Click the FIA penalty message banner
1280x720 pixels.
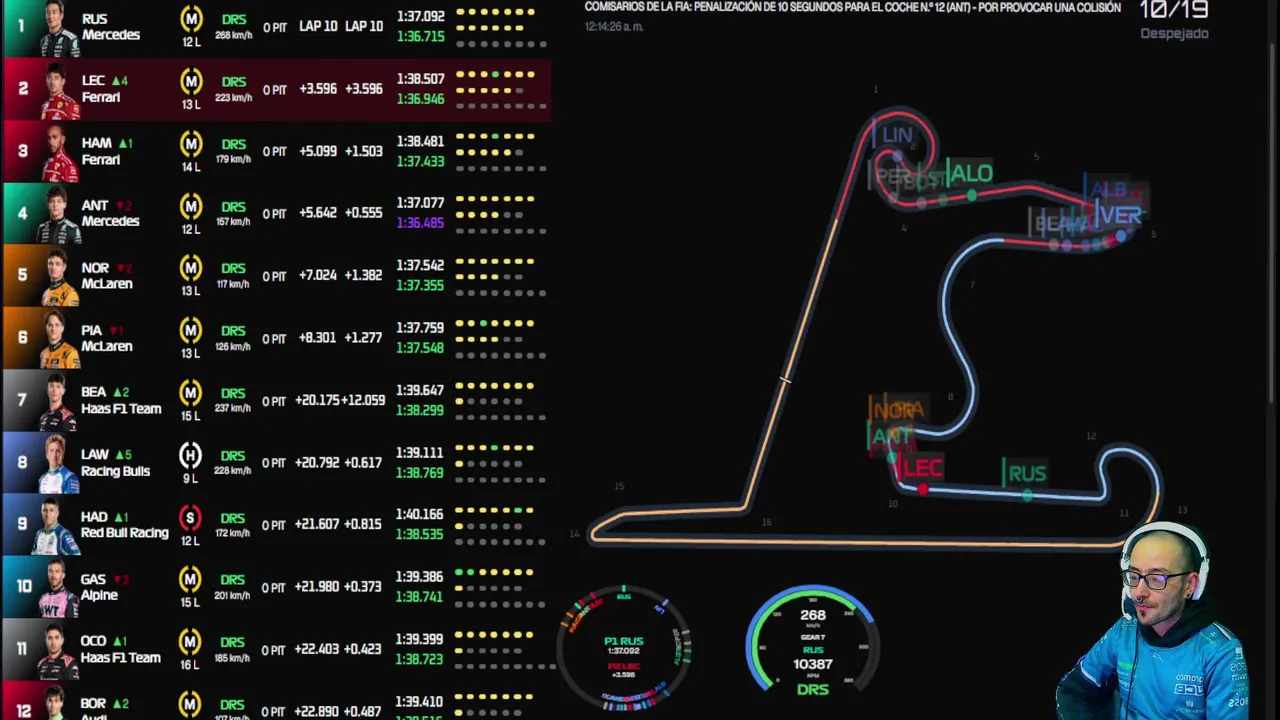coord(852,8)
